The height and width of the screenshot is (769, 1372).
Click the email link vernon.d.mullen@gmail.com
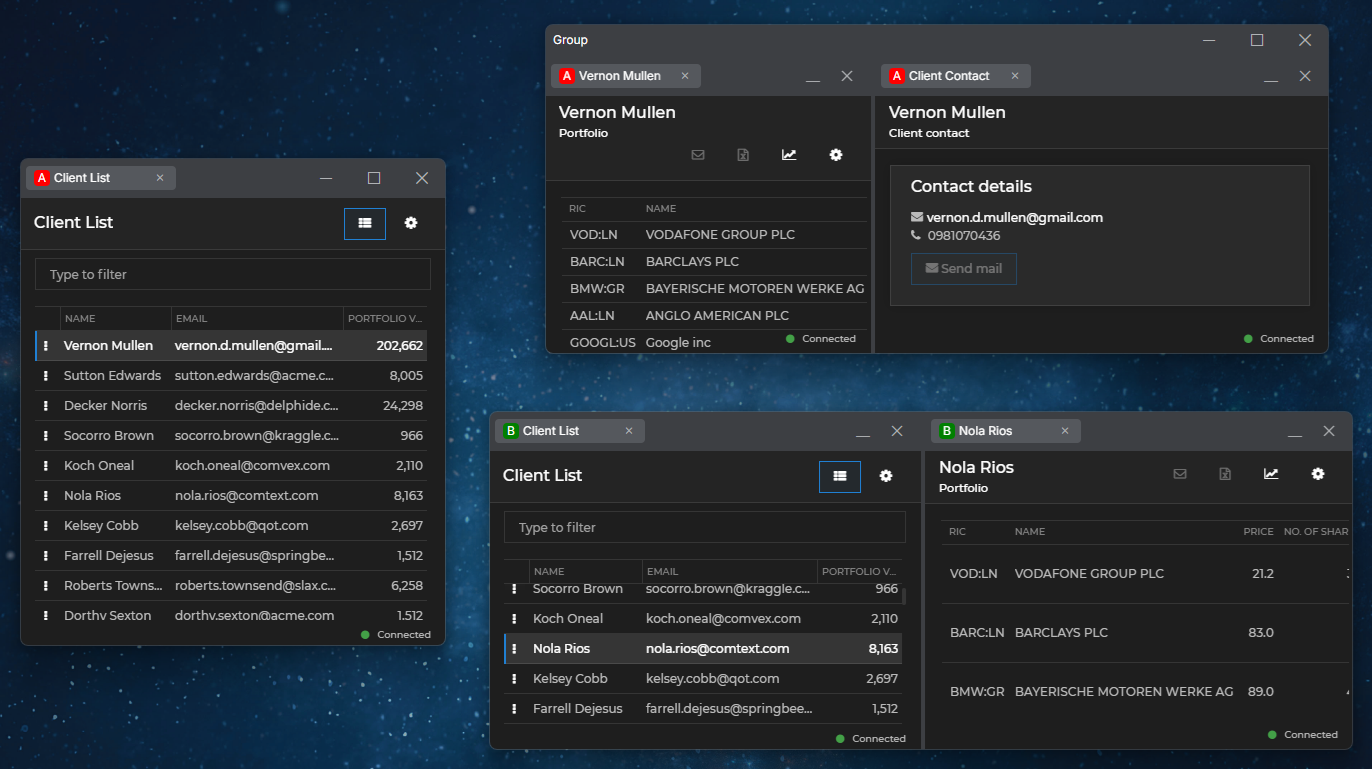[x=1014, y=217]
